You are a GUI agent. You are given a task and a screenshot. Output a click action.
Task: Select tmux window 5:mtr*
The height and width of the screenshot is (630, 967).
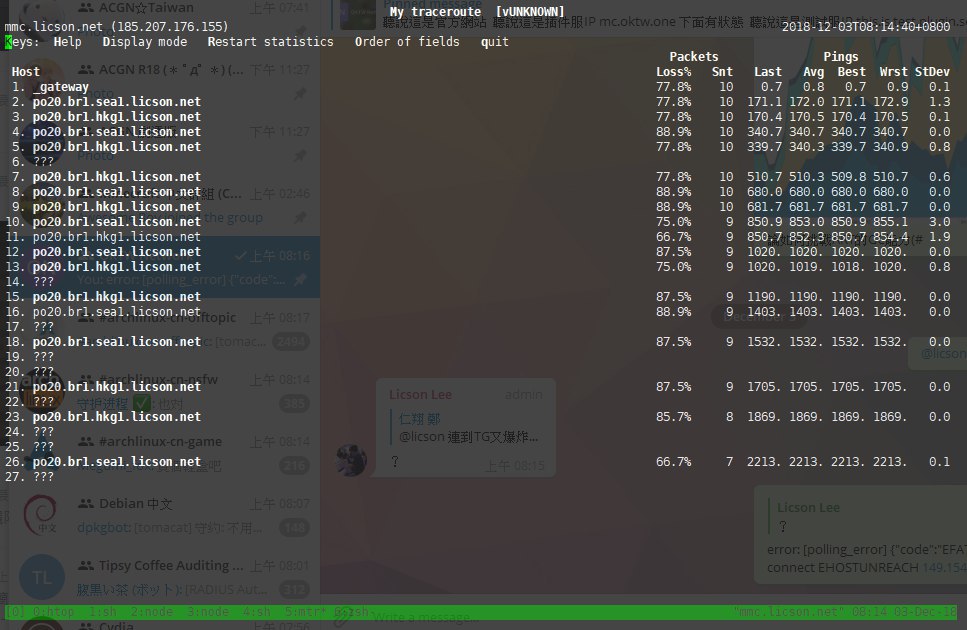(305, 612)
